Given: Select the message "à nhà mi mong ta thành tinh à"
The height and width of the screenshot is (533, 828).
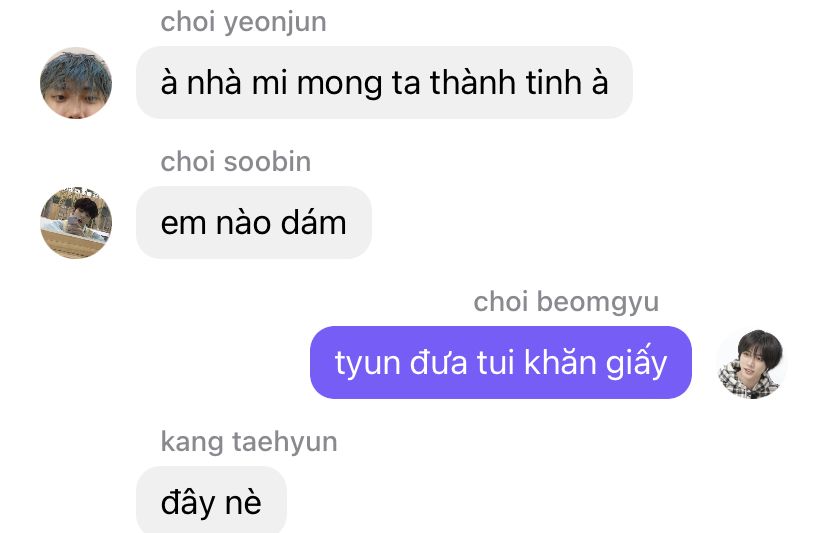Looking at the screenshot, I should 384,82.
